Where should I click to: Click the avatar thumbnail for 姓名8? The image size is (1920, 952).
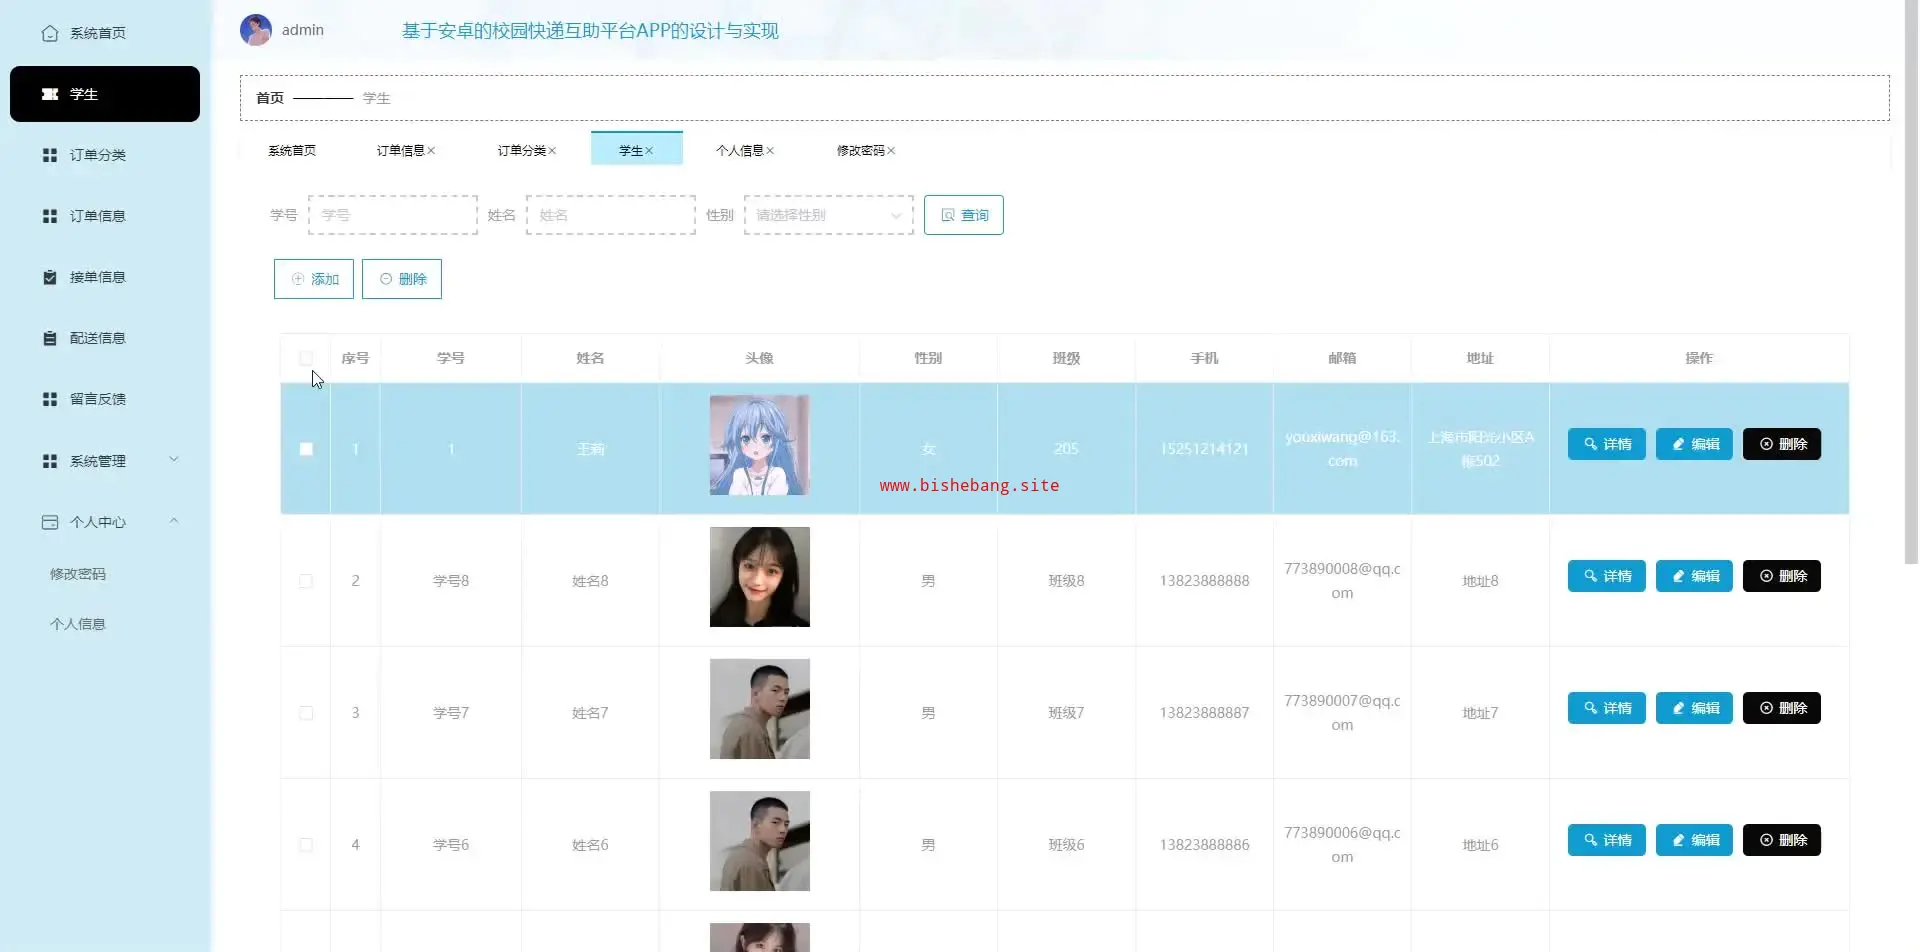[x=760, y=577]
